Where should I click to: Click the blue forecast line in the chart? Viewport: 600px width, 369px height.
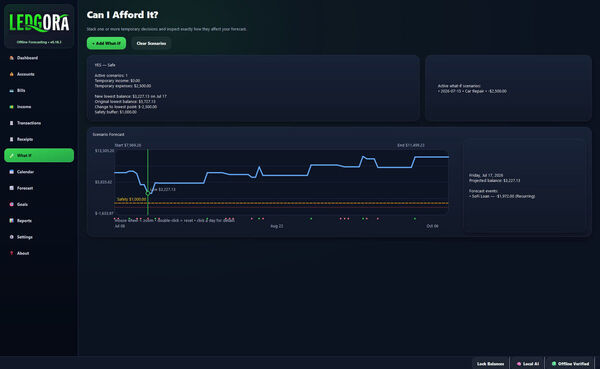[283, 175]
